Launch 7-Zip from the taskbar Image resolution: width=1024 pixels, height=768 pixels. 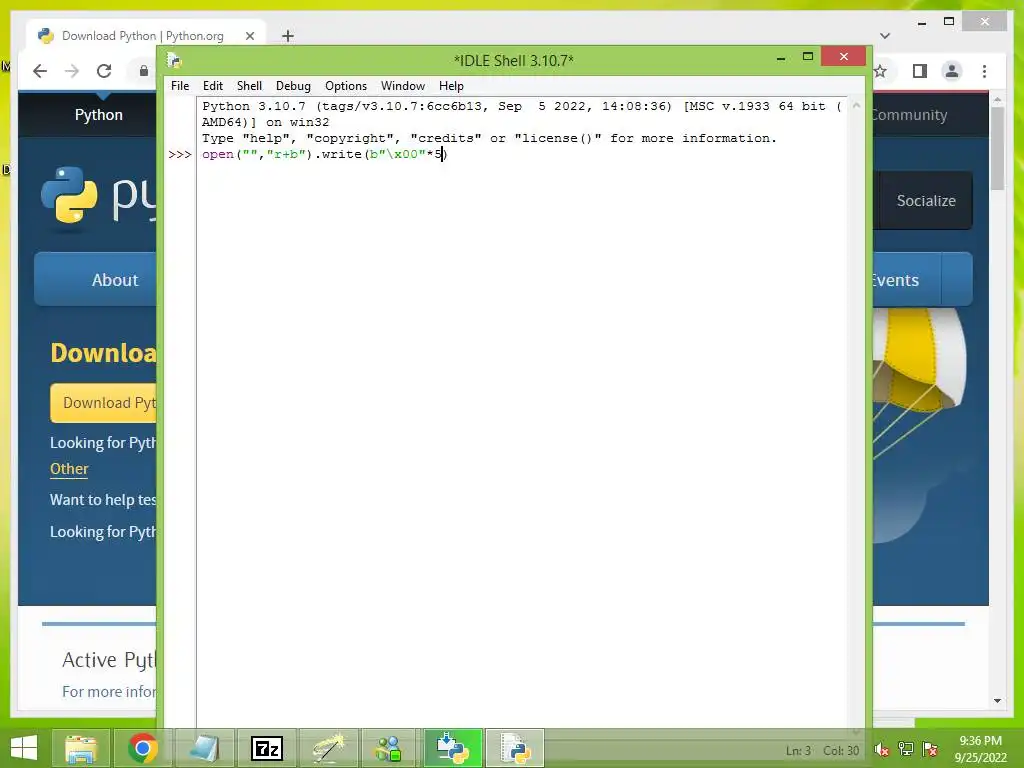pos(266,748)
